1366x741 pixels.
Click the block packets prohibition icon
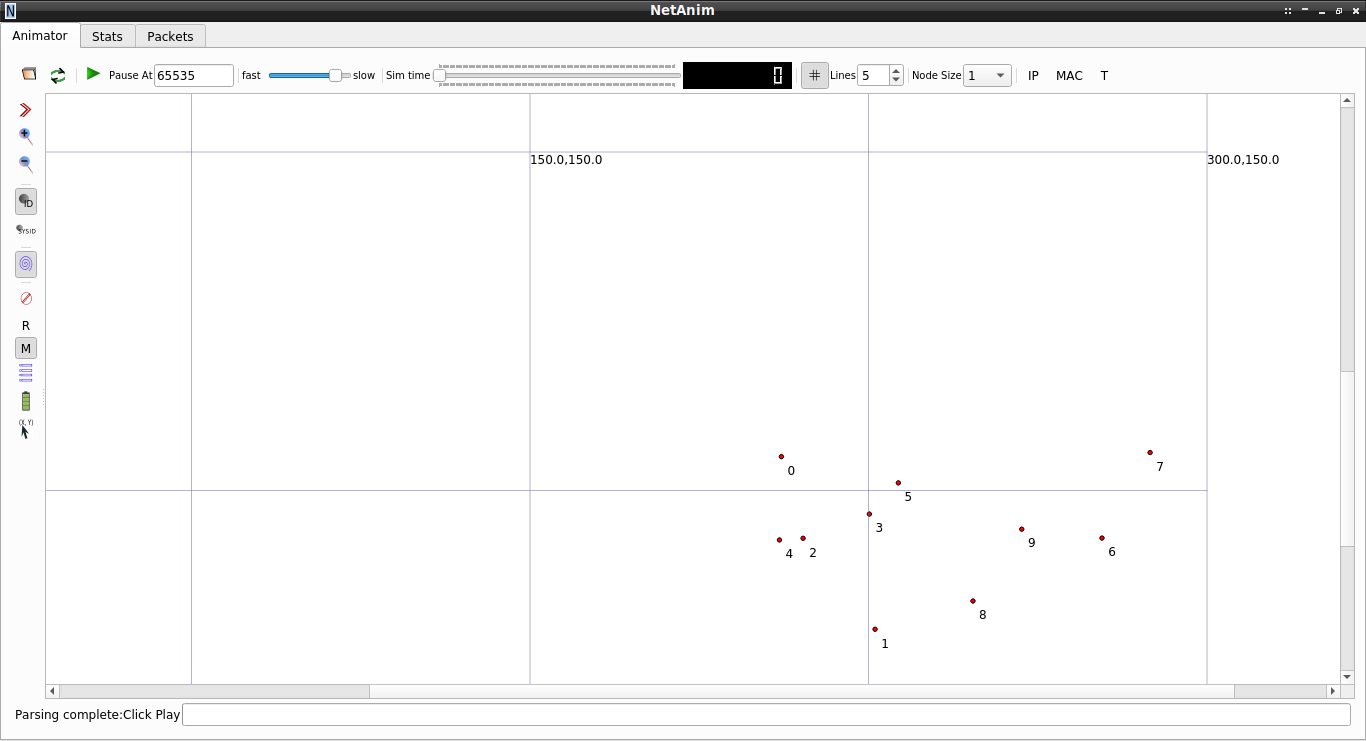point(25,298)
